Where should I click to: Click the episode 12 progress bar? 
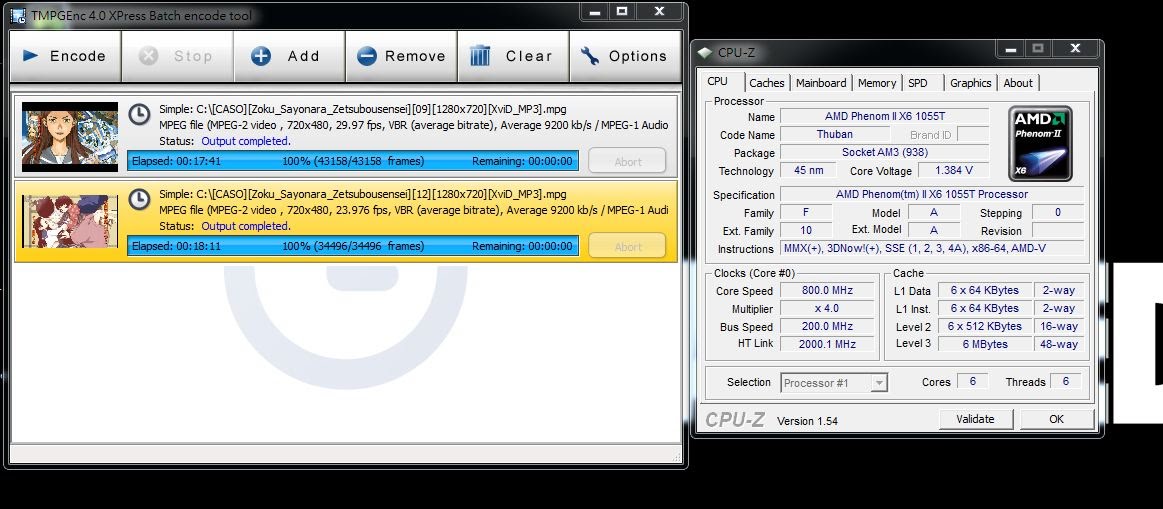pos(352,246)
